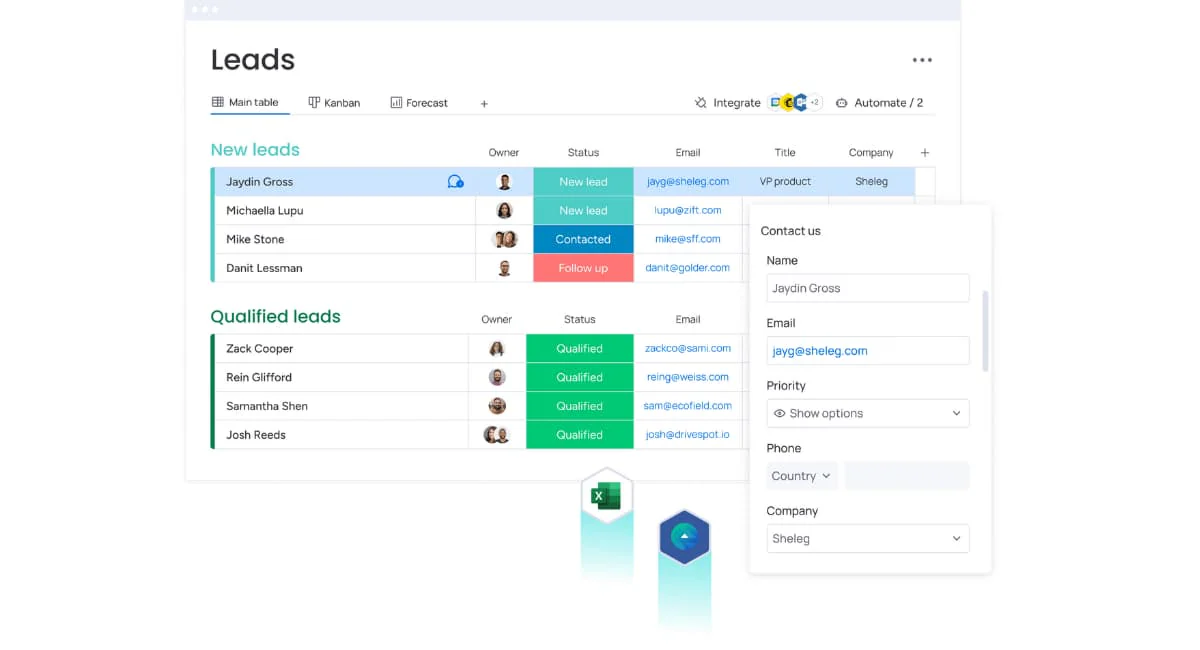Open email jayg@sheleg.com in table
This screenshot has height=650, width=1200.
pos(688,182)
